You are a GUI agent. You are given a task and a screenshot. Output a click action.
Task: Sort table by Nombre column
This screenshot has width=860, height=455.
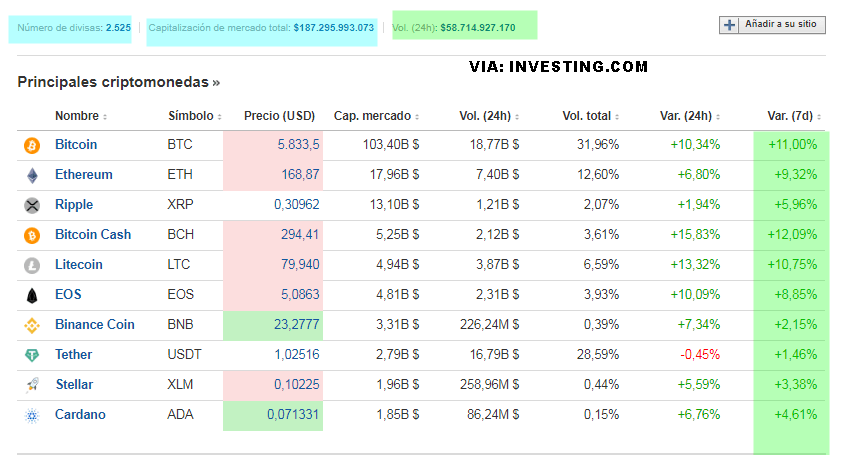pos(80,116)
